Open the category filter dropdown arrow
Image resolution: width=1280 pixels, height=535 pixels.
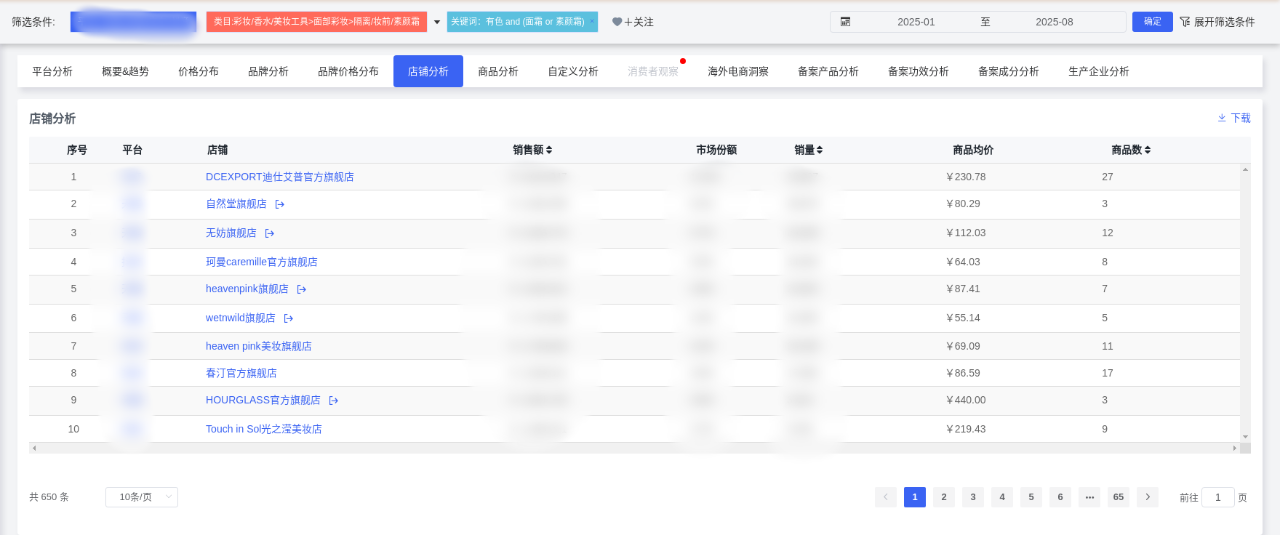tap(436, 22)
